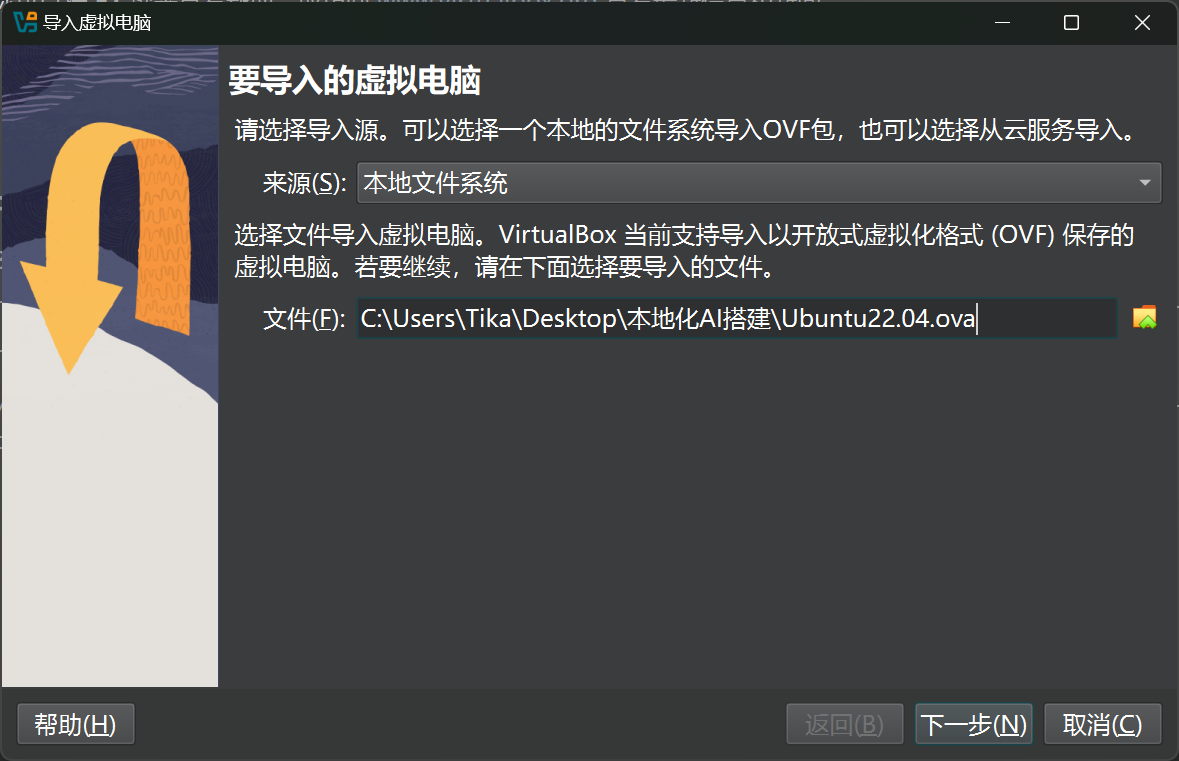Click the 下一步(N) button
The height and width of the screenshot is (761, 1179).
tap(973, 724)
